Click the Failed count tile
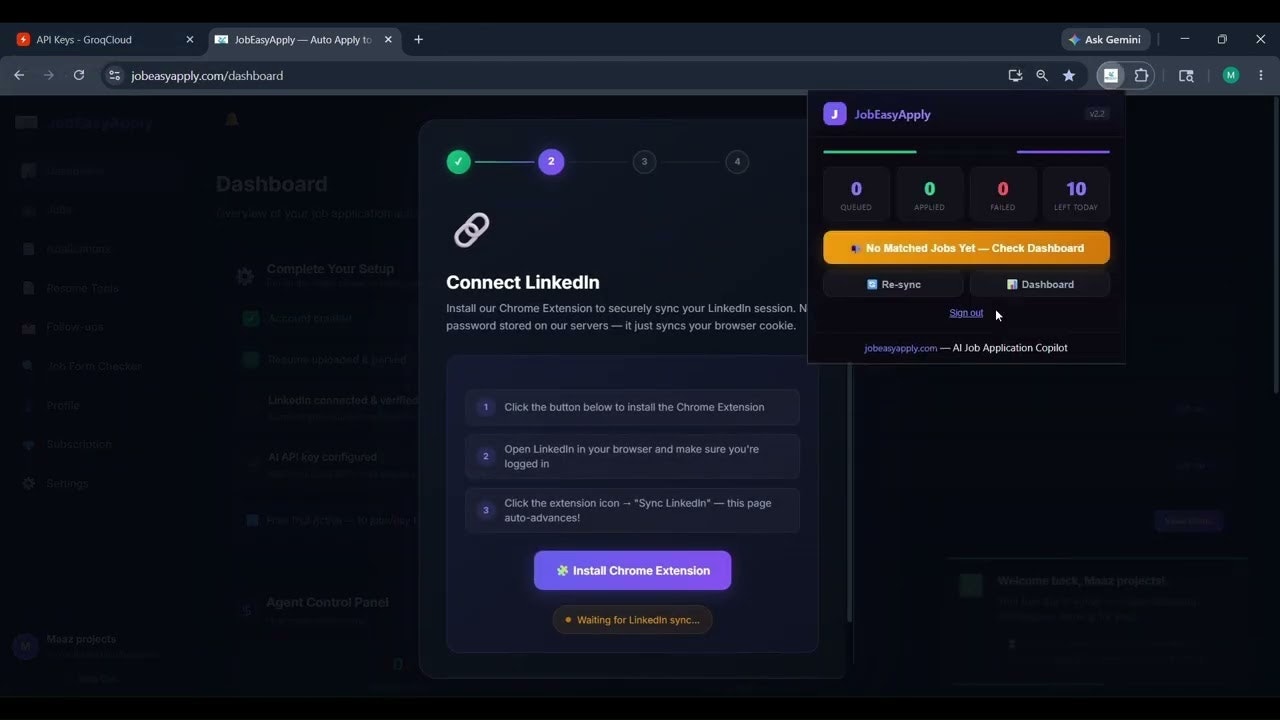 point(1003,194)
